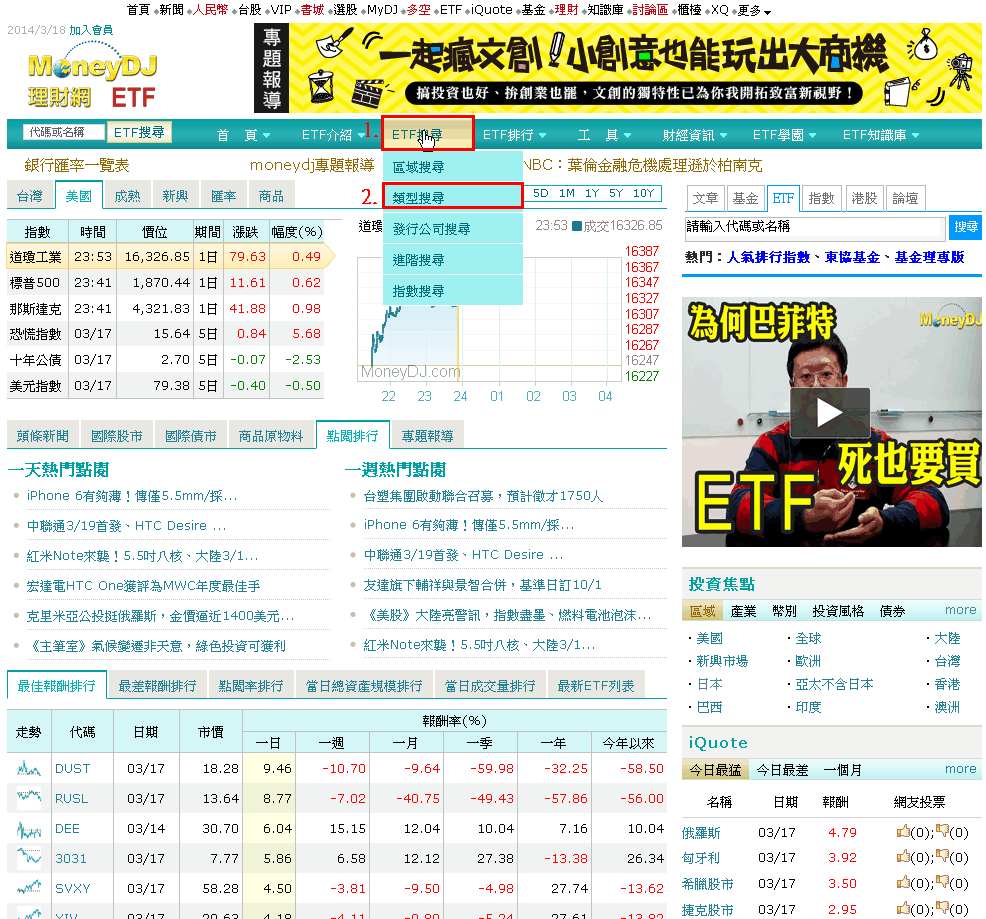
Task: Thumbs up vote for 希臘股市
Action: click(903, 883)
